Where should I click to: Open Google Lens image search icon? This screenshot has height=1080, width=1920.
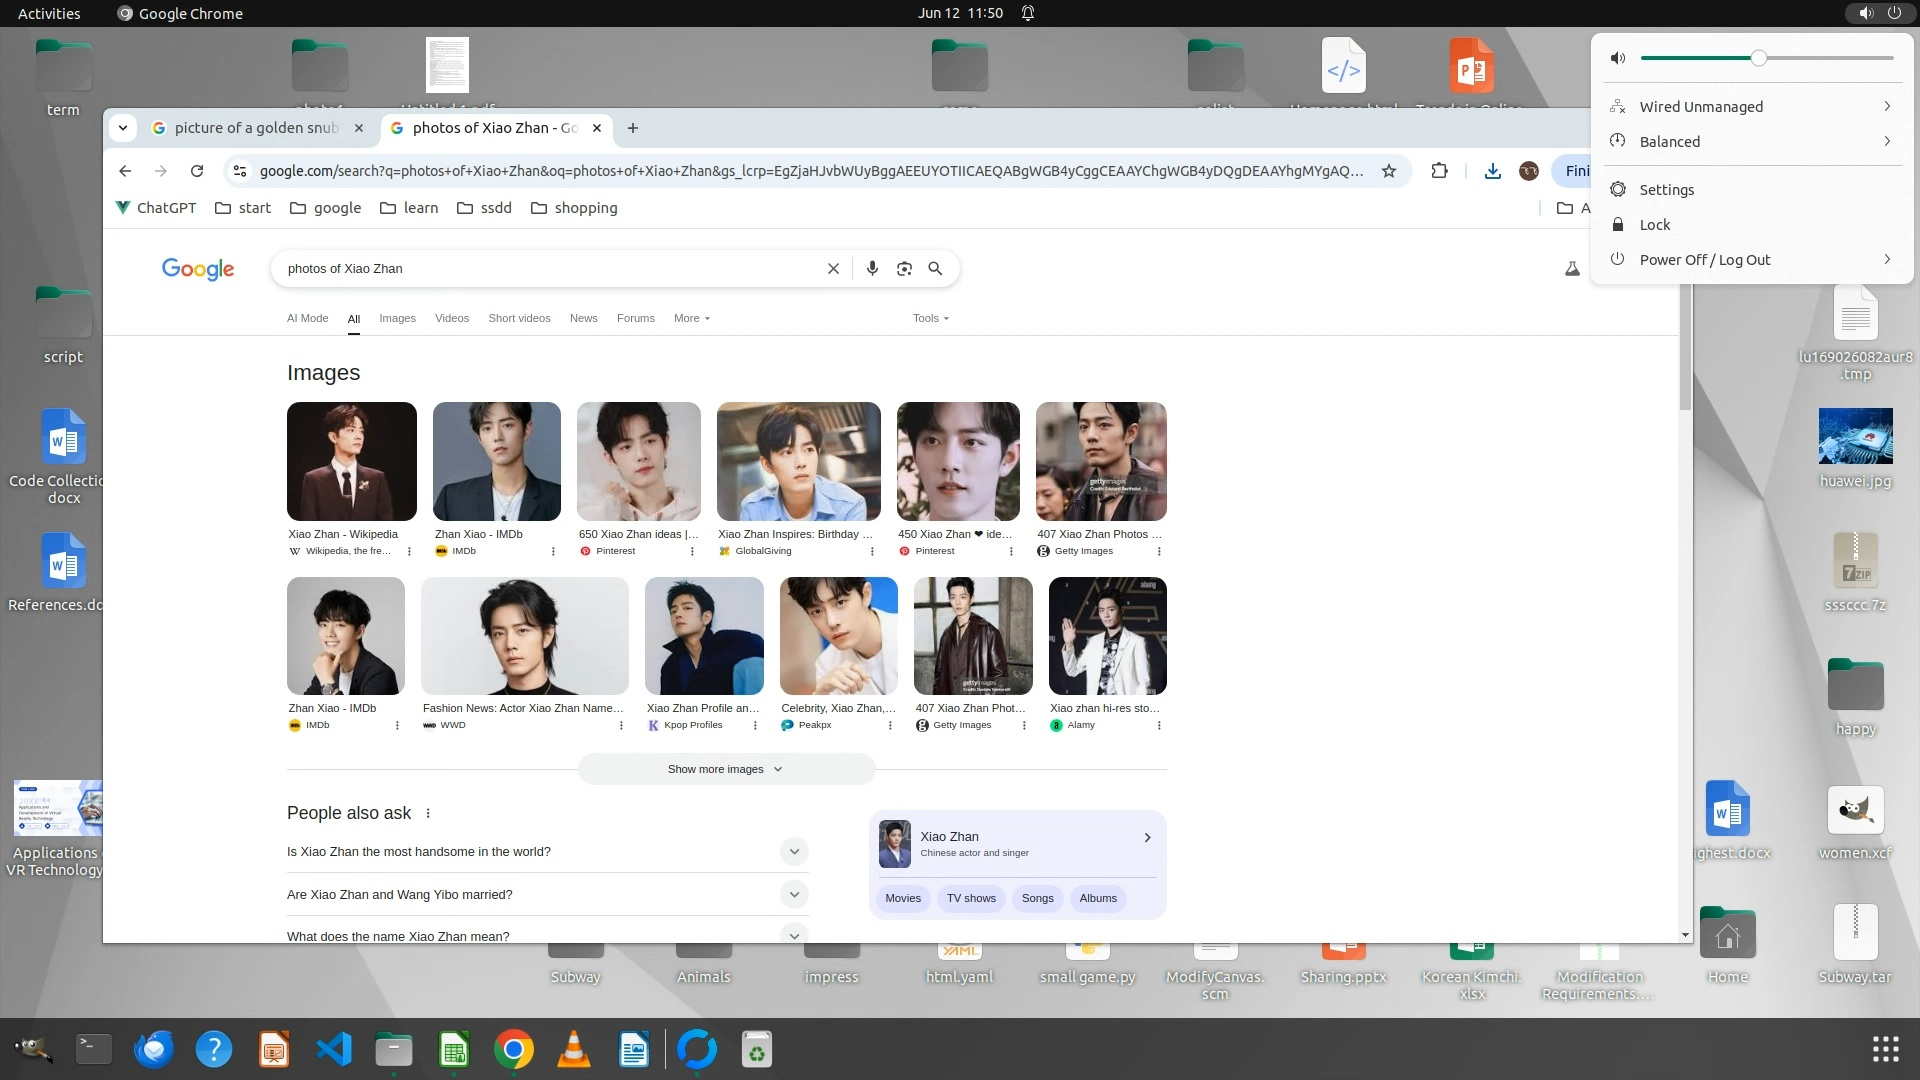[904, 268]
